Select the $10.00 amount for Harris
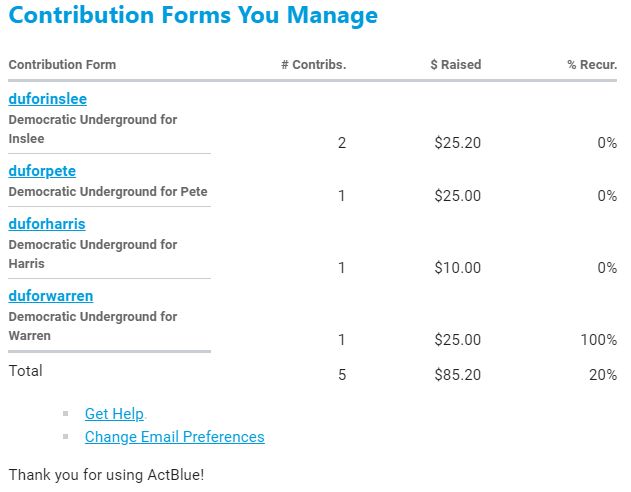The width and height of the screenshot is (631, 492). point(457,268)
